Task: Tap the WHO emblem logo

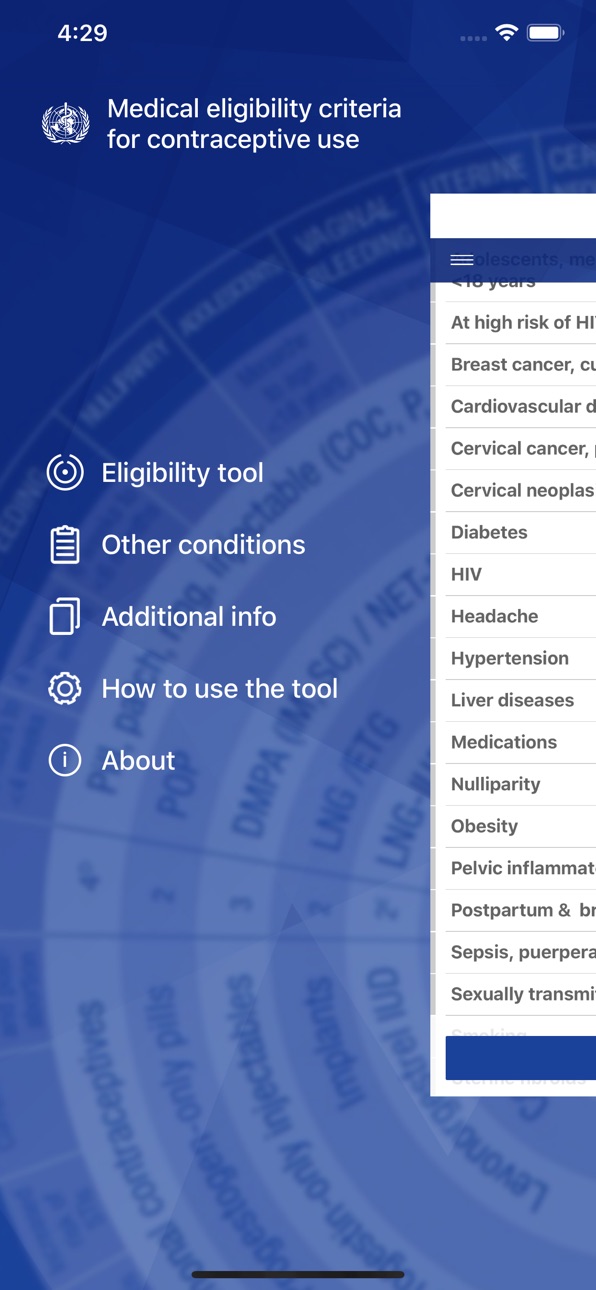Action: pyautogui.click(x=66, y=124)
